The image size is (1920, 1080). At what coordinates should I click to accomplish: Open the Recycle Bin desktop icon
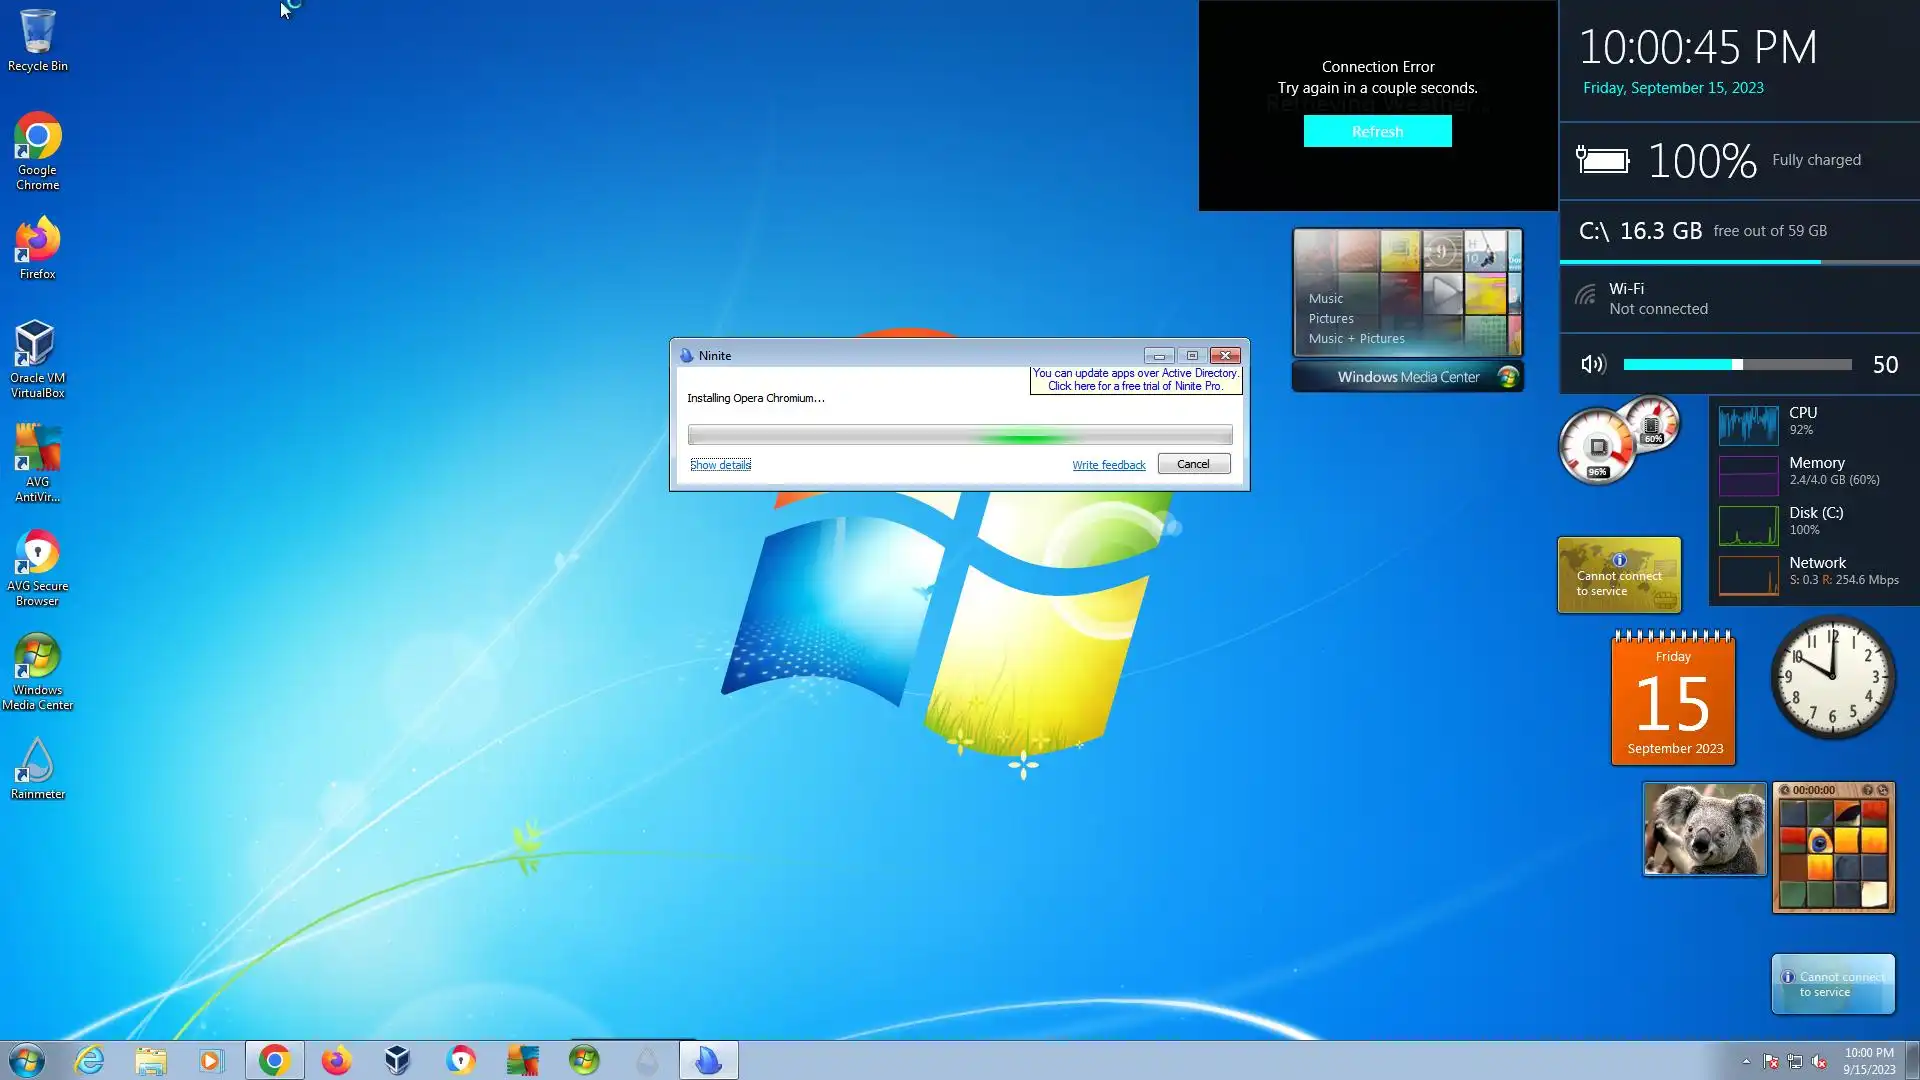37,40
